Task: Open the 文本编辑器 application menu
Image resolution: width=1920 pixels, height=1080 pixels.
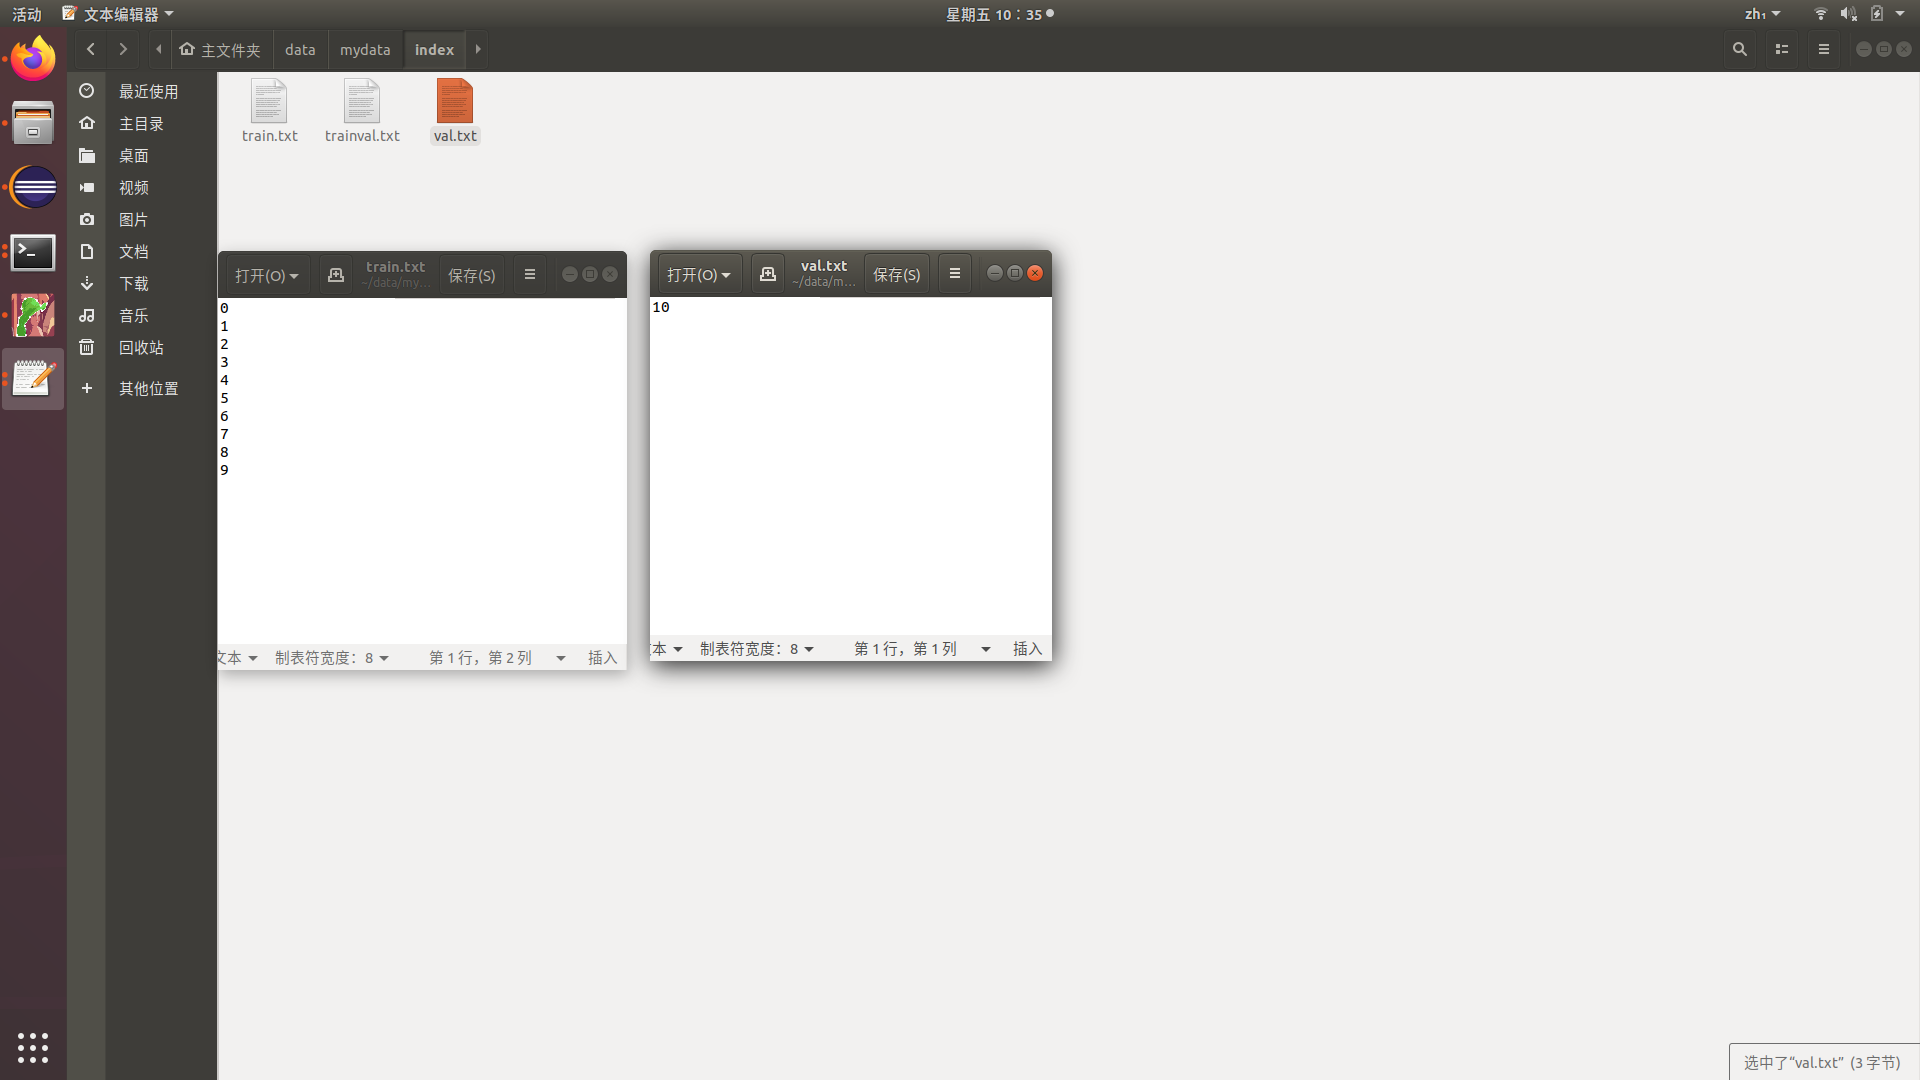Action: click(x=118, y=14)
